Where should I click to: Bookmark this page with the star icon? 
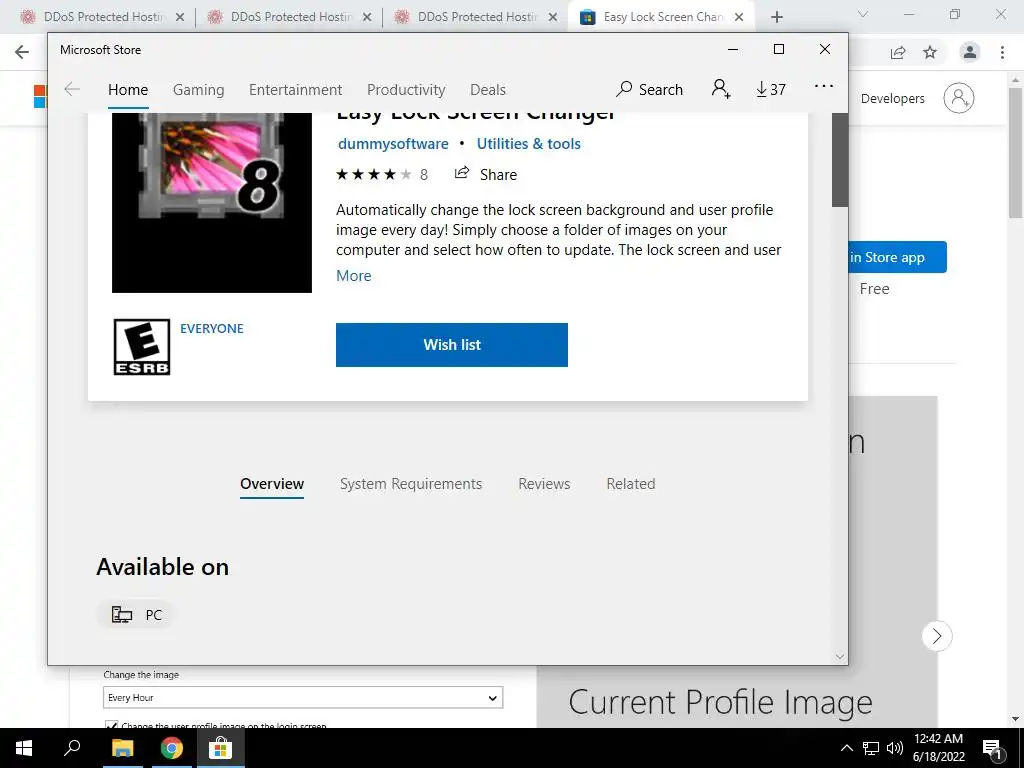[930, 52]
